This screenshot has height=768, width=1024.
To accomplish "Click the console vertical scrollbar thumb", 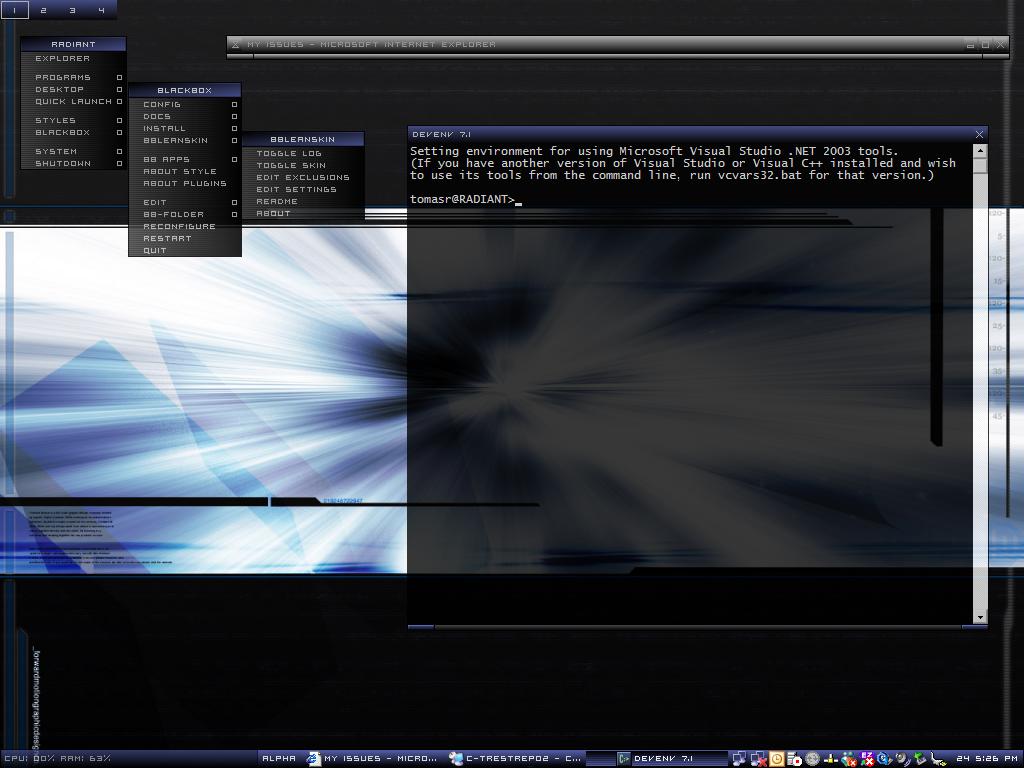I will point(980,165).
